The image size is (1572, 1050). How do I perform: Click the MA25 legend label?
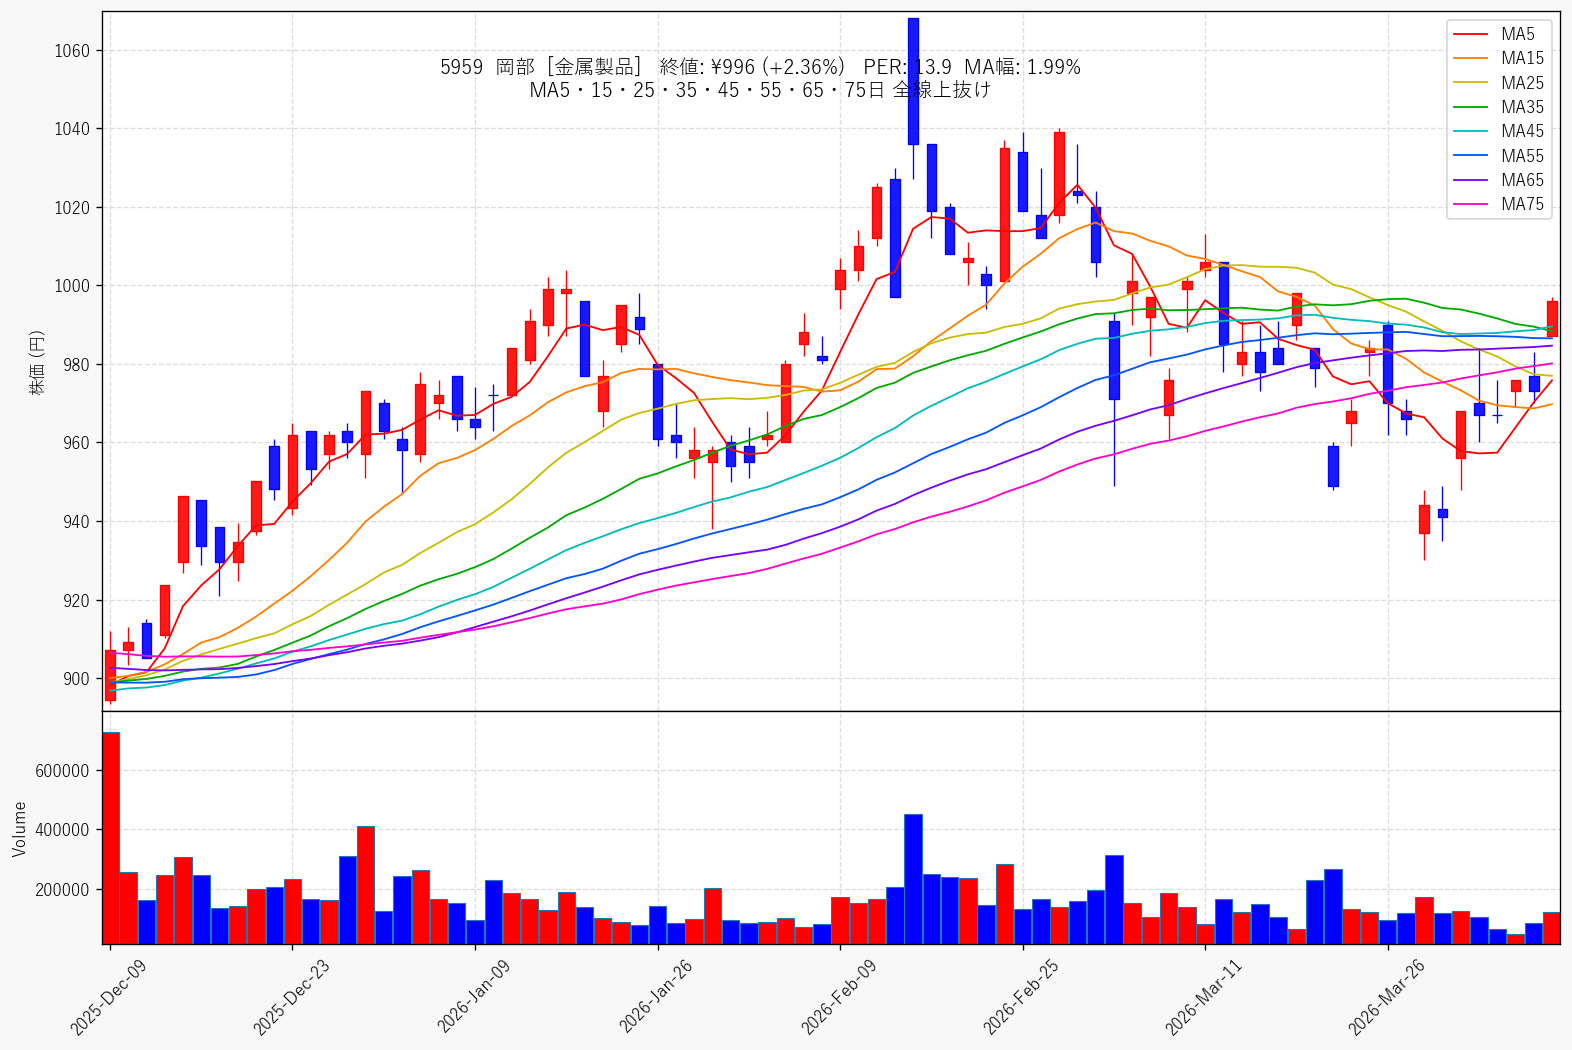(x=1522, y=83)
